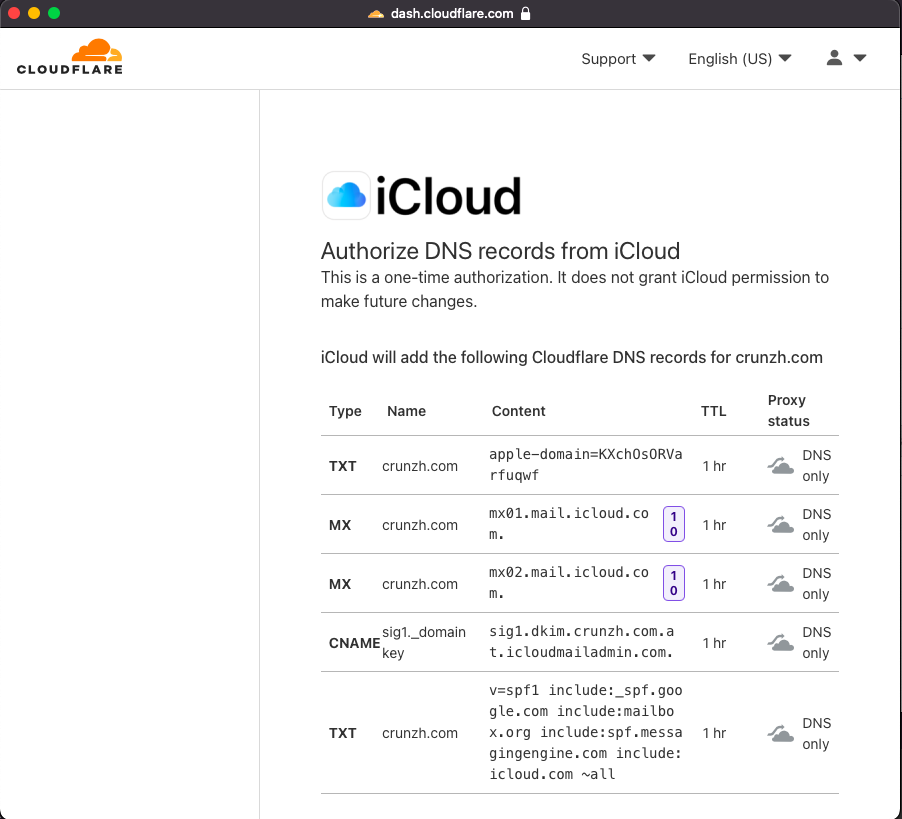The image size is (902, 819).
Task: Click the priority 10 badge for mx01
Action: pyautogui.click(x=674, y=524)
